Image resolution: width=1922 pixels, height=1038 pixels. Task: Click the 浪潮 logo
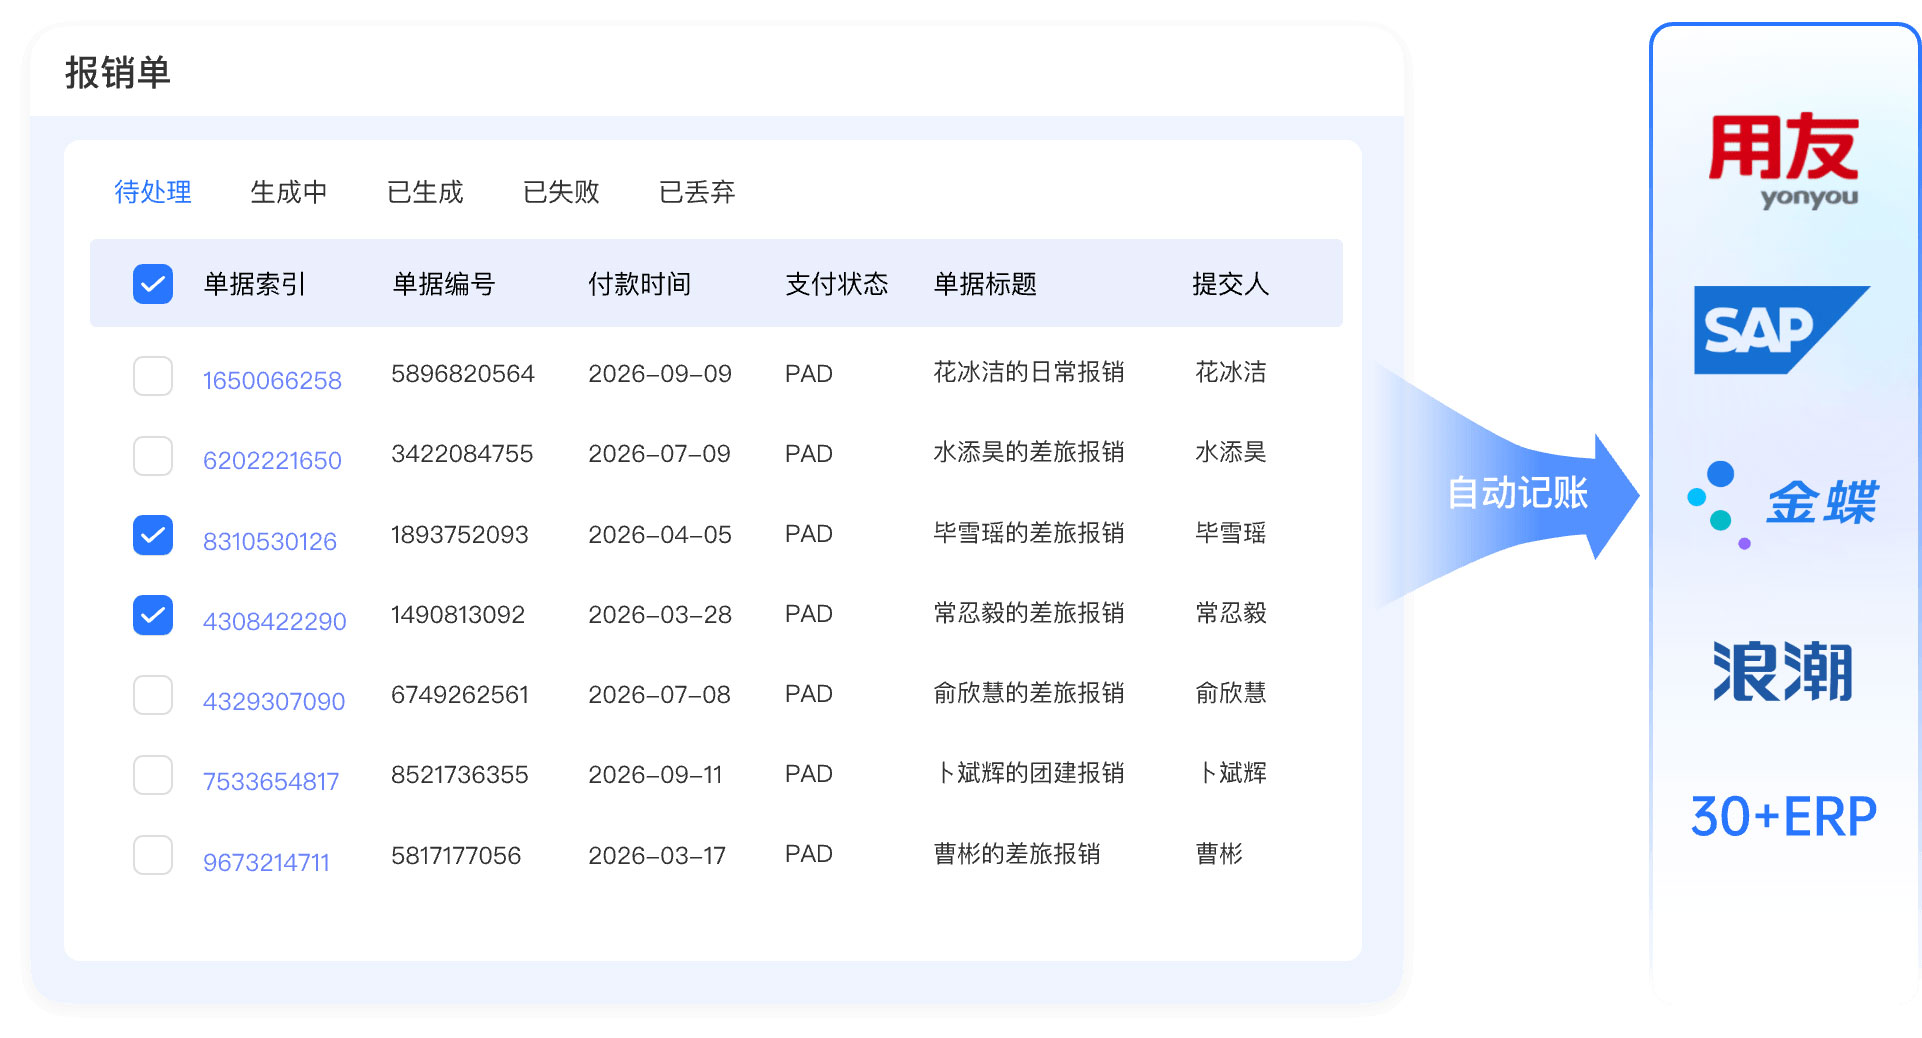click(1782, 671)
